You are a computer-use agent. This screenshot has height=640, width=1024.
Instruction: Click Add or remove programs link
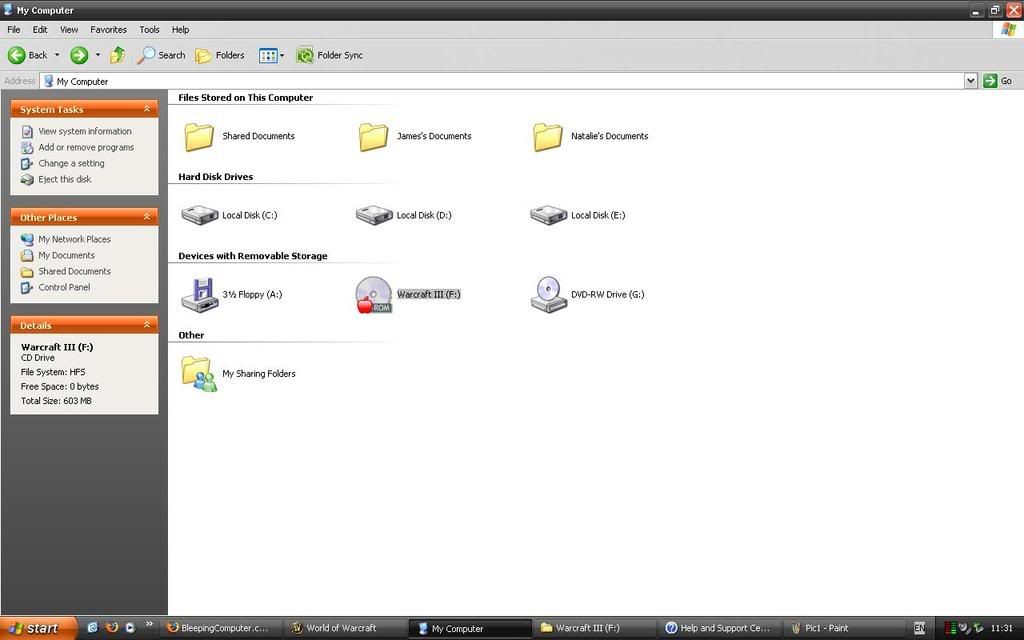click(x=86, y=148)
